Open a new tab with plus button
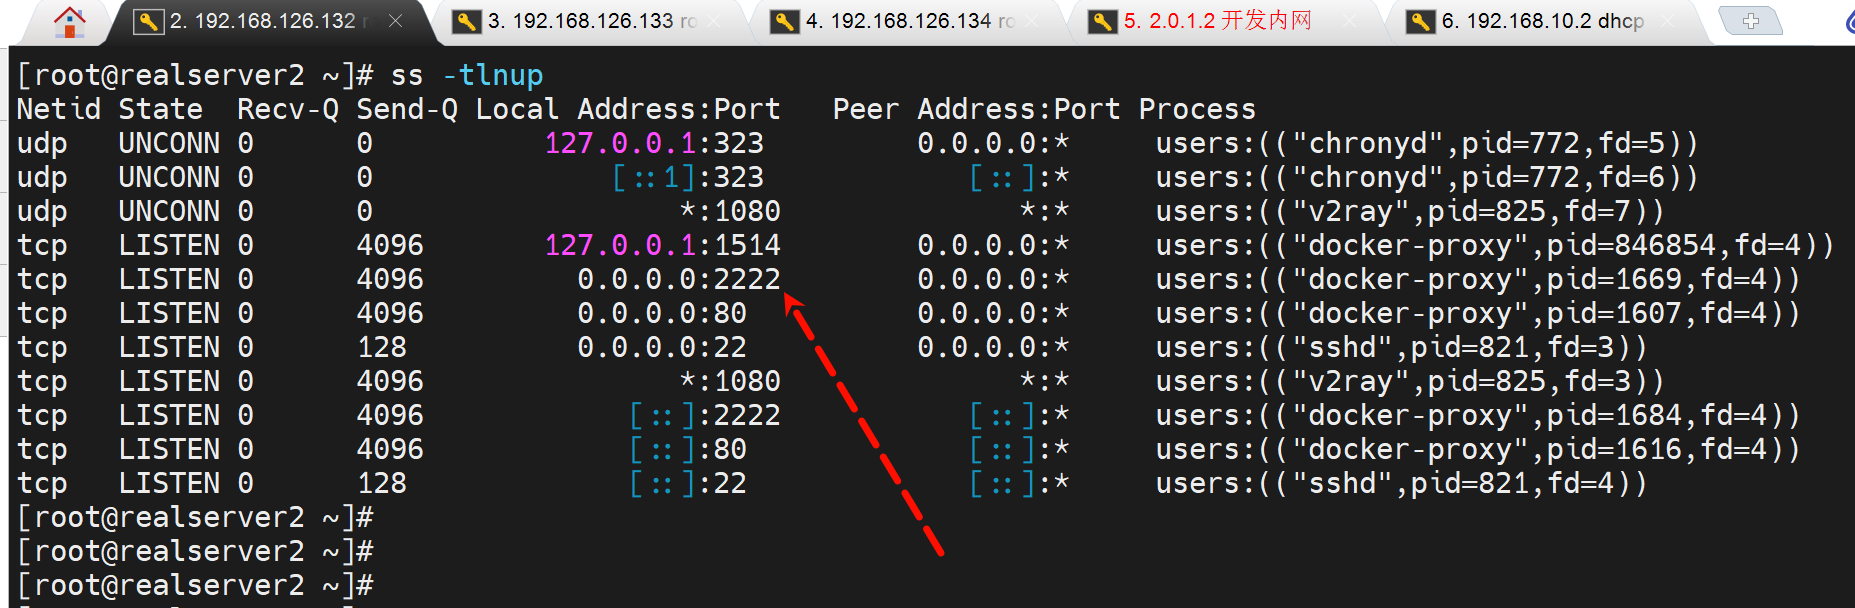This screenshot has height=608, width=1855. pyautogui.click(x=1750, y=21)
